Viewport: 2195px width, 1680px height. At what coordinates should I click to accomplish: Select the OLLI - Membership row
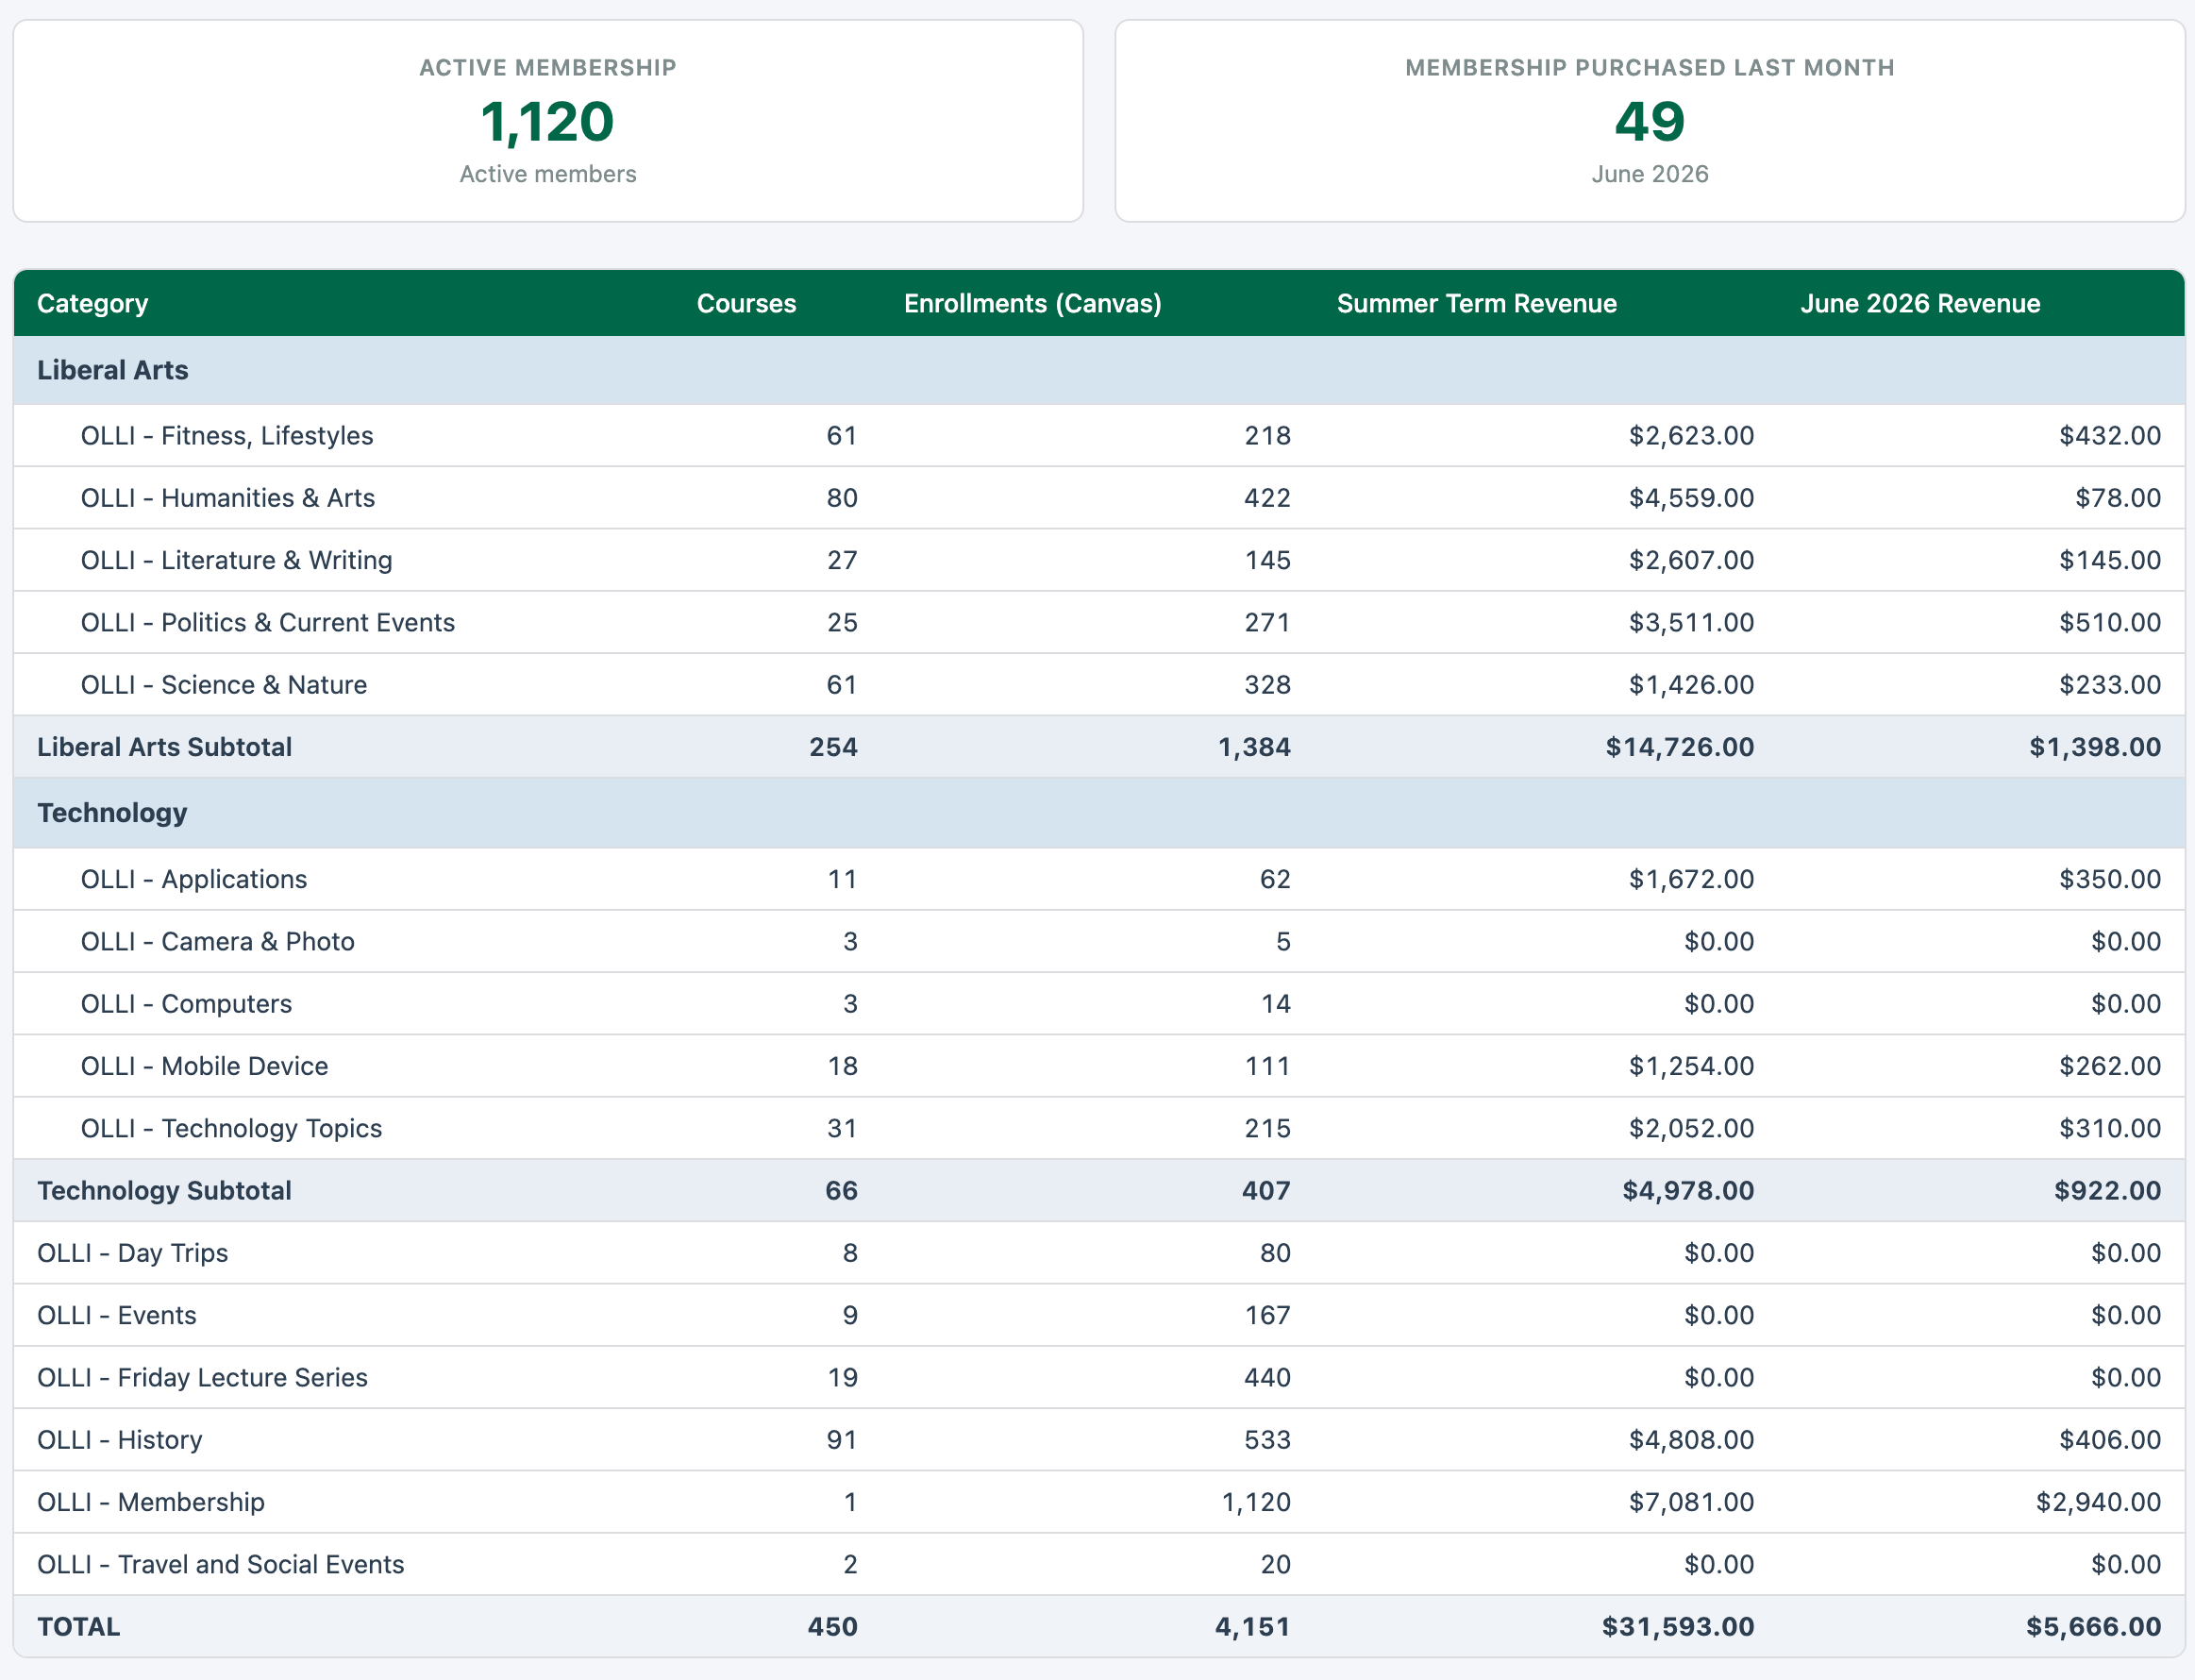click(1099, 1502)
